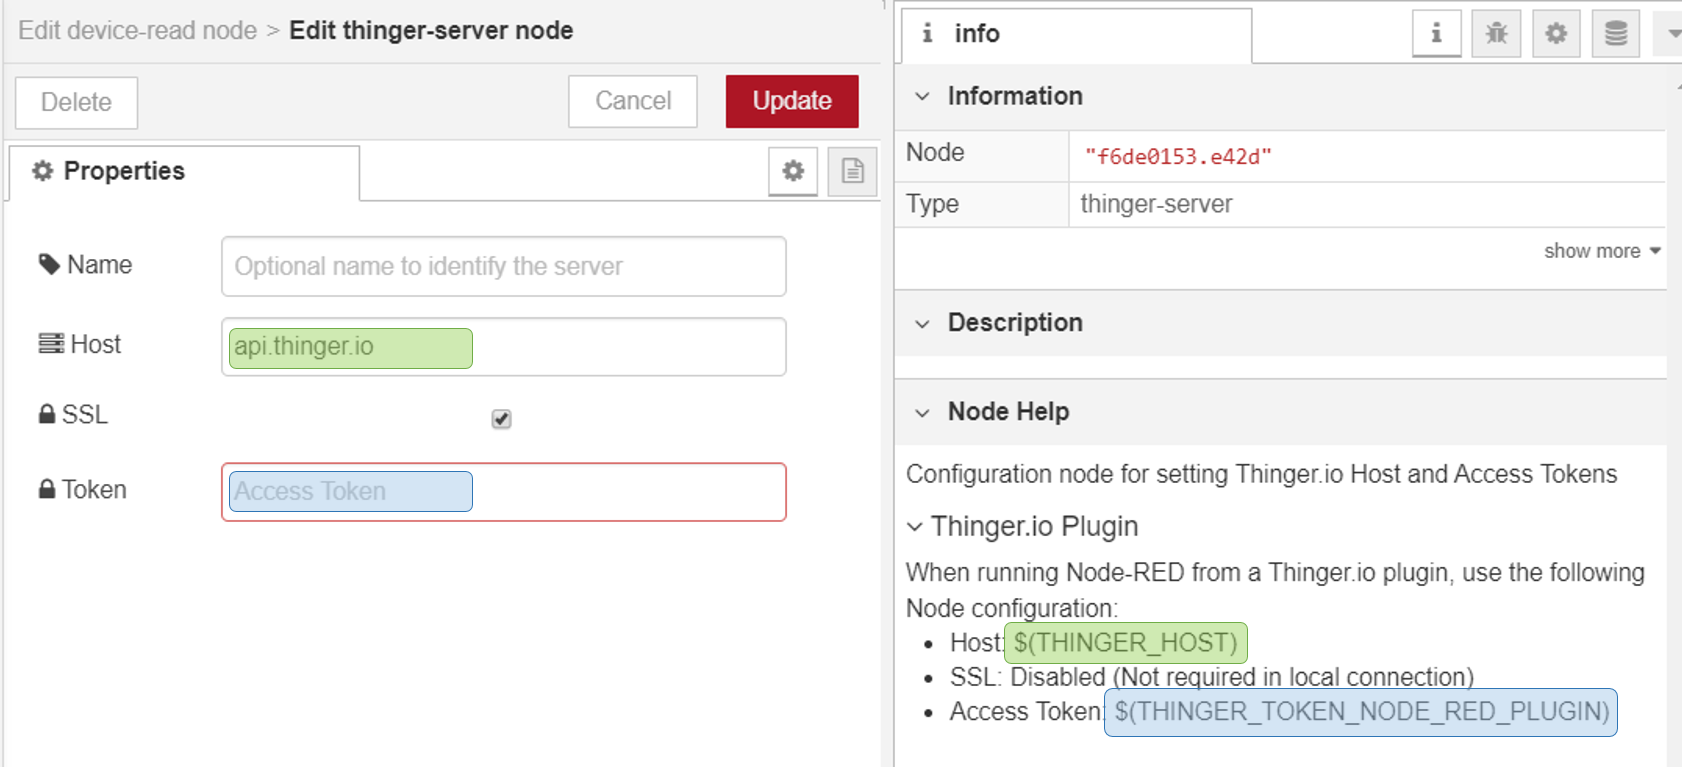The height and width of the screenshot is (767, 1682).
Task: Open configuration nodes gear icon in sidebar
Action: pyautogui.click(x=1556, y=34)
